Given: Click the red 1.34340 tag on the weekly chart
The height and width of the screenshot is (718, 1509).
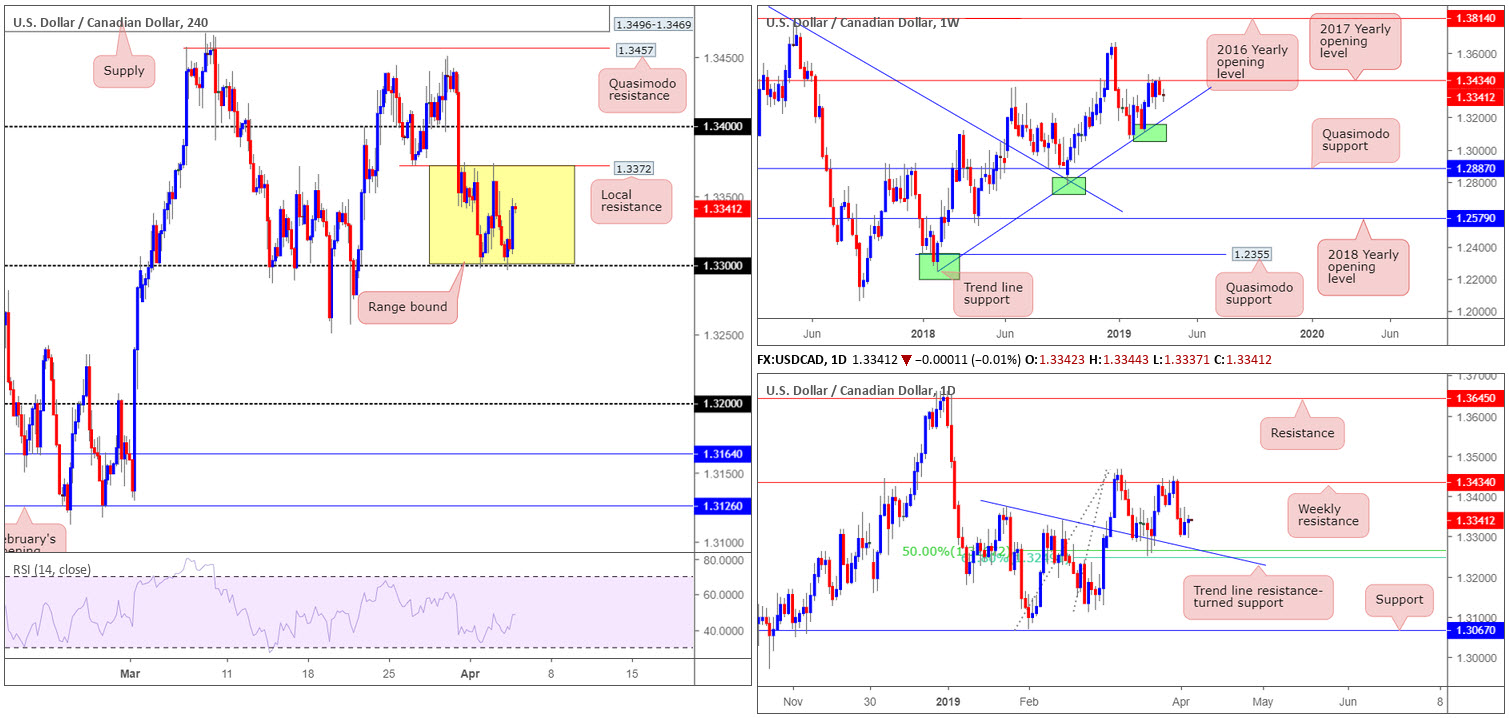Looking at the screenshot, I should click(1476, 81).
